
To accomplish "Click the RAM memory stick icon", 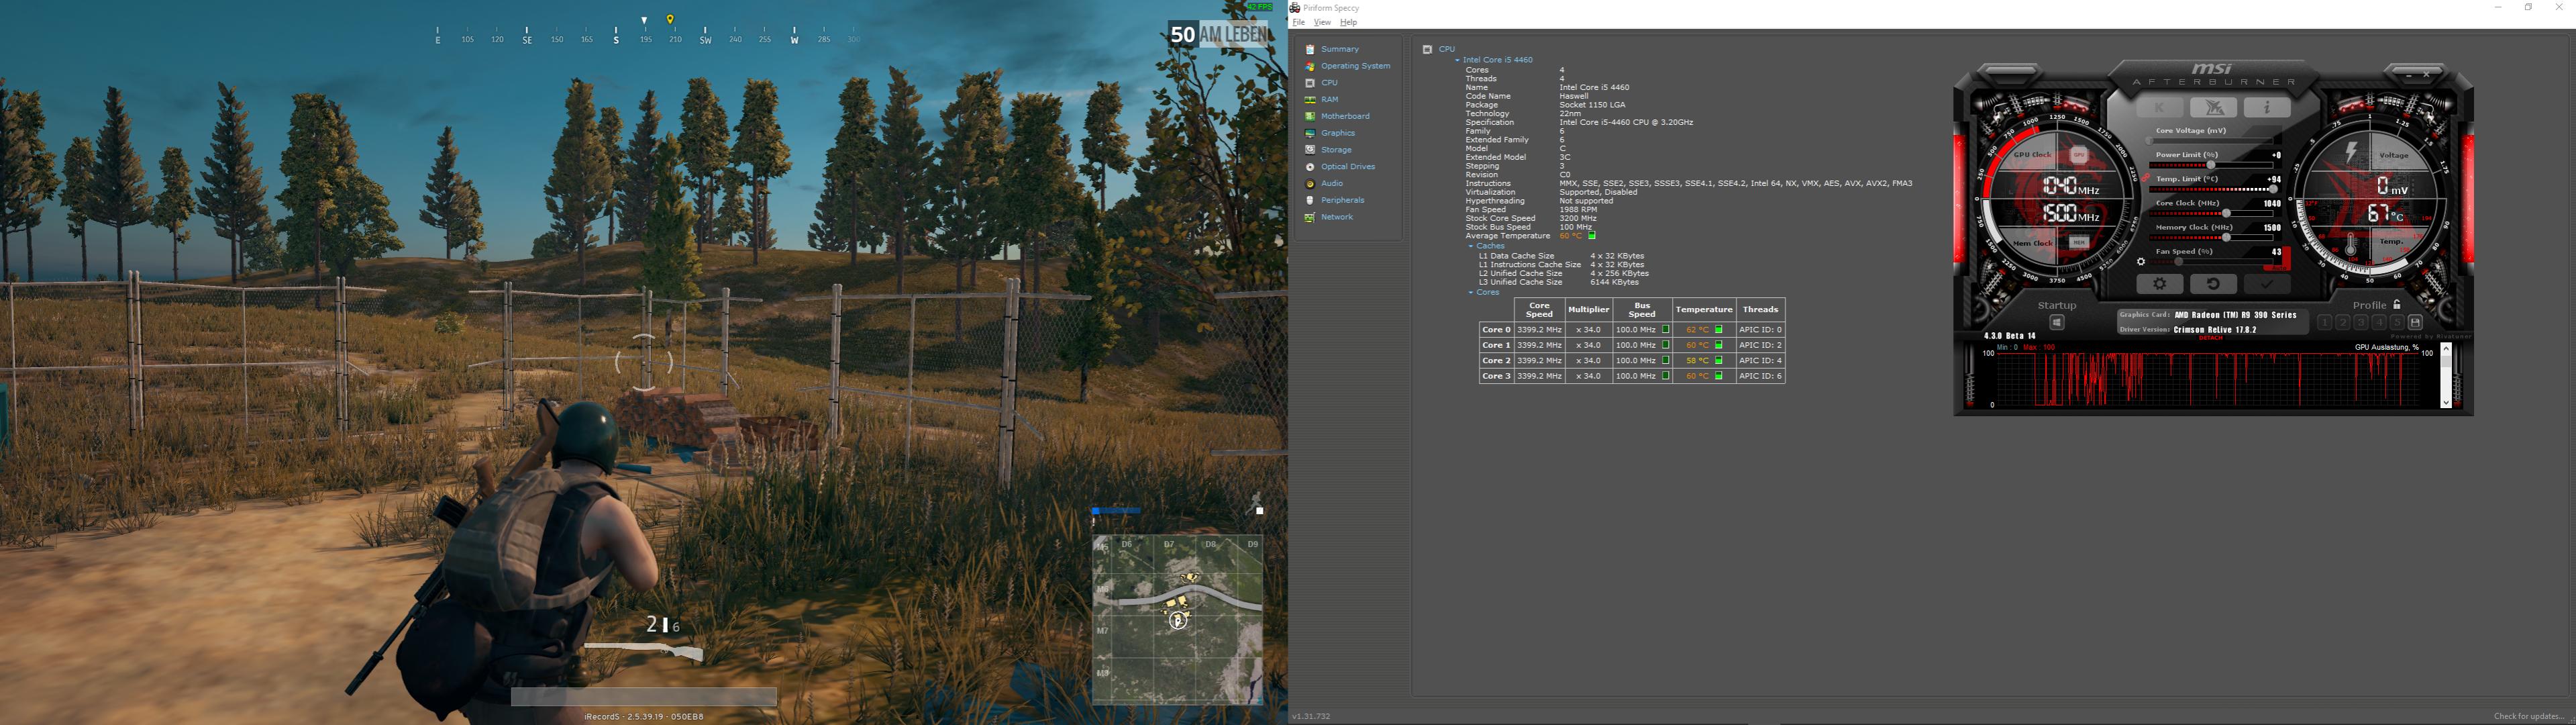I will pos(1310,100).
